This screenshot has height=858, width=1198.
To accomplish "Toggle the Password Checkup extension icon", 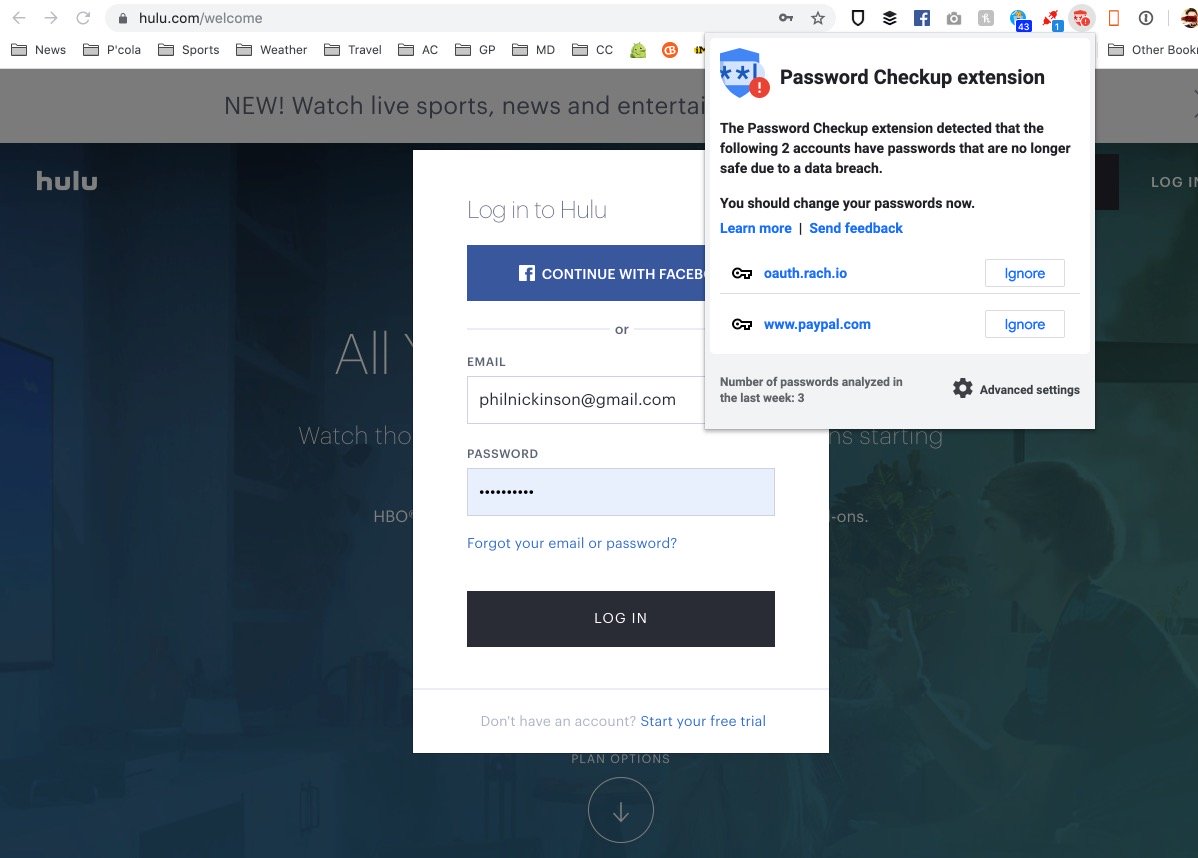I will tap(1081, 18).
